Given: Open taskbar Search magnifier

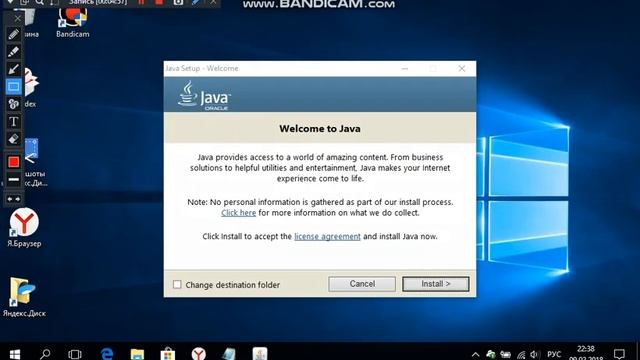Looking at the screenshot, I should (45, 353).
